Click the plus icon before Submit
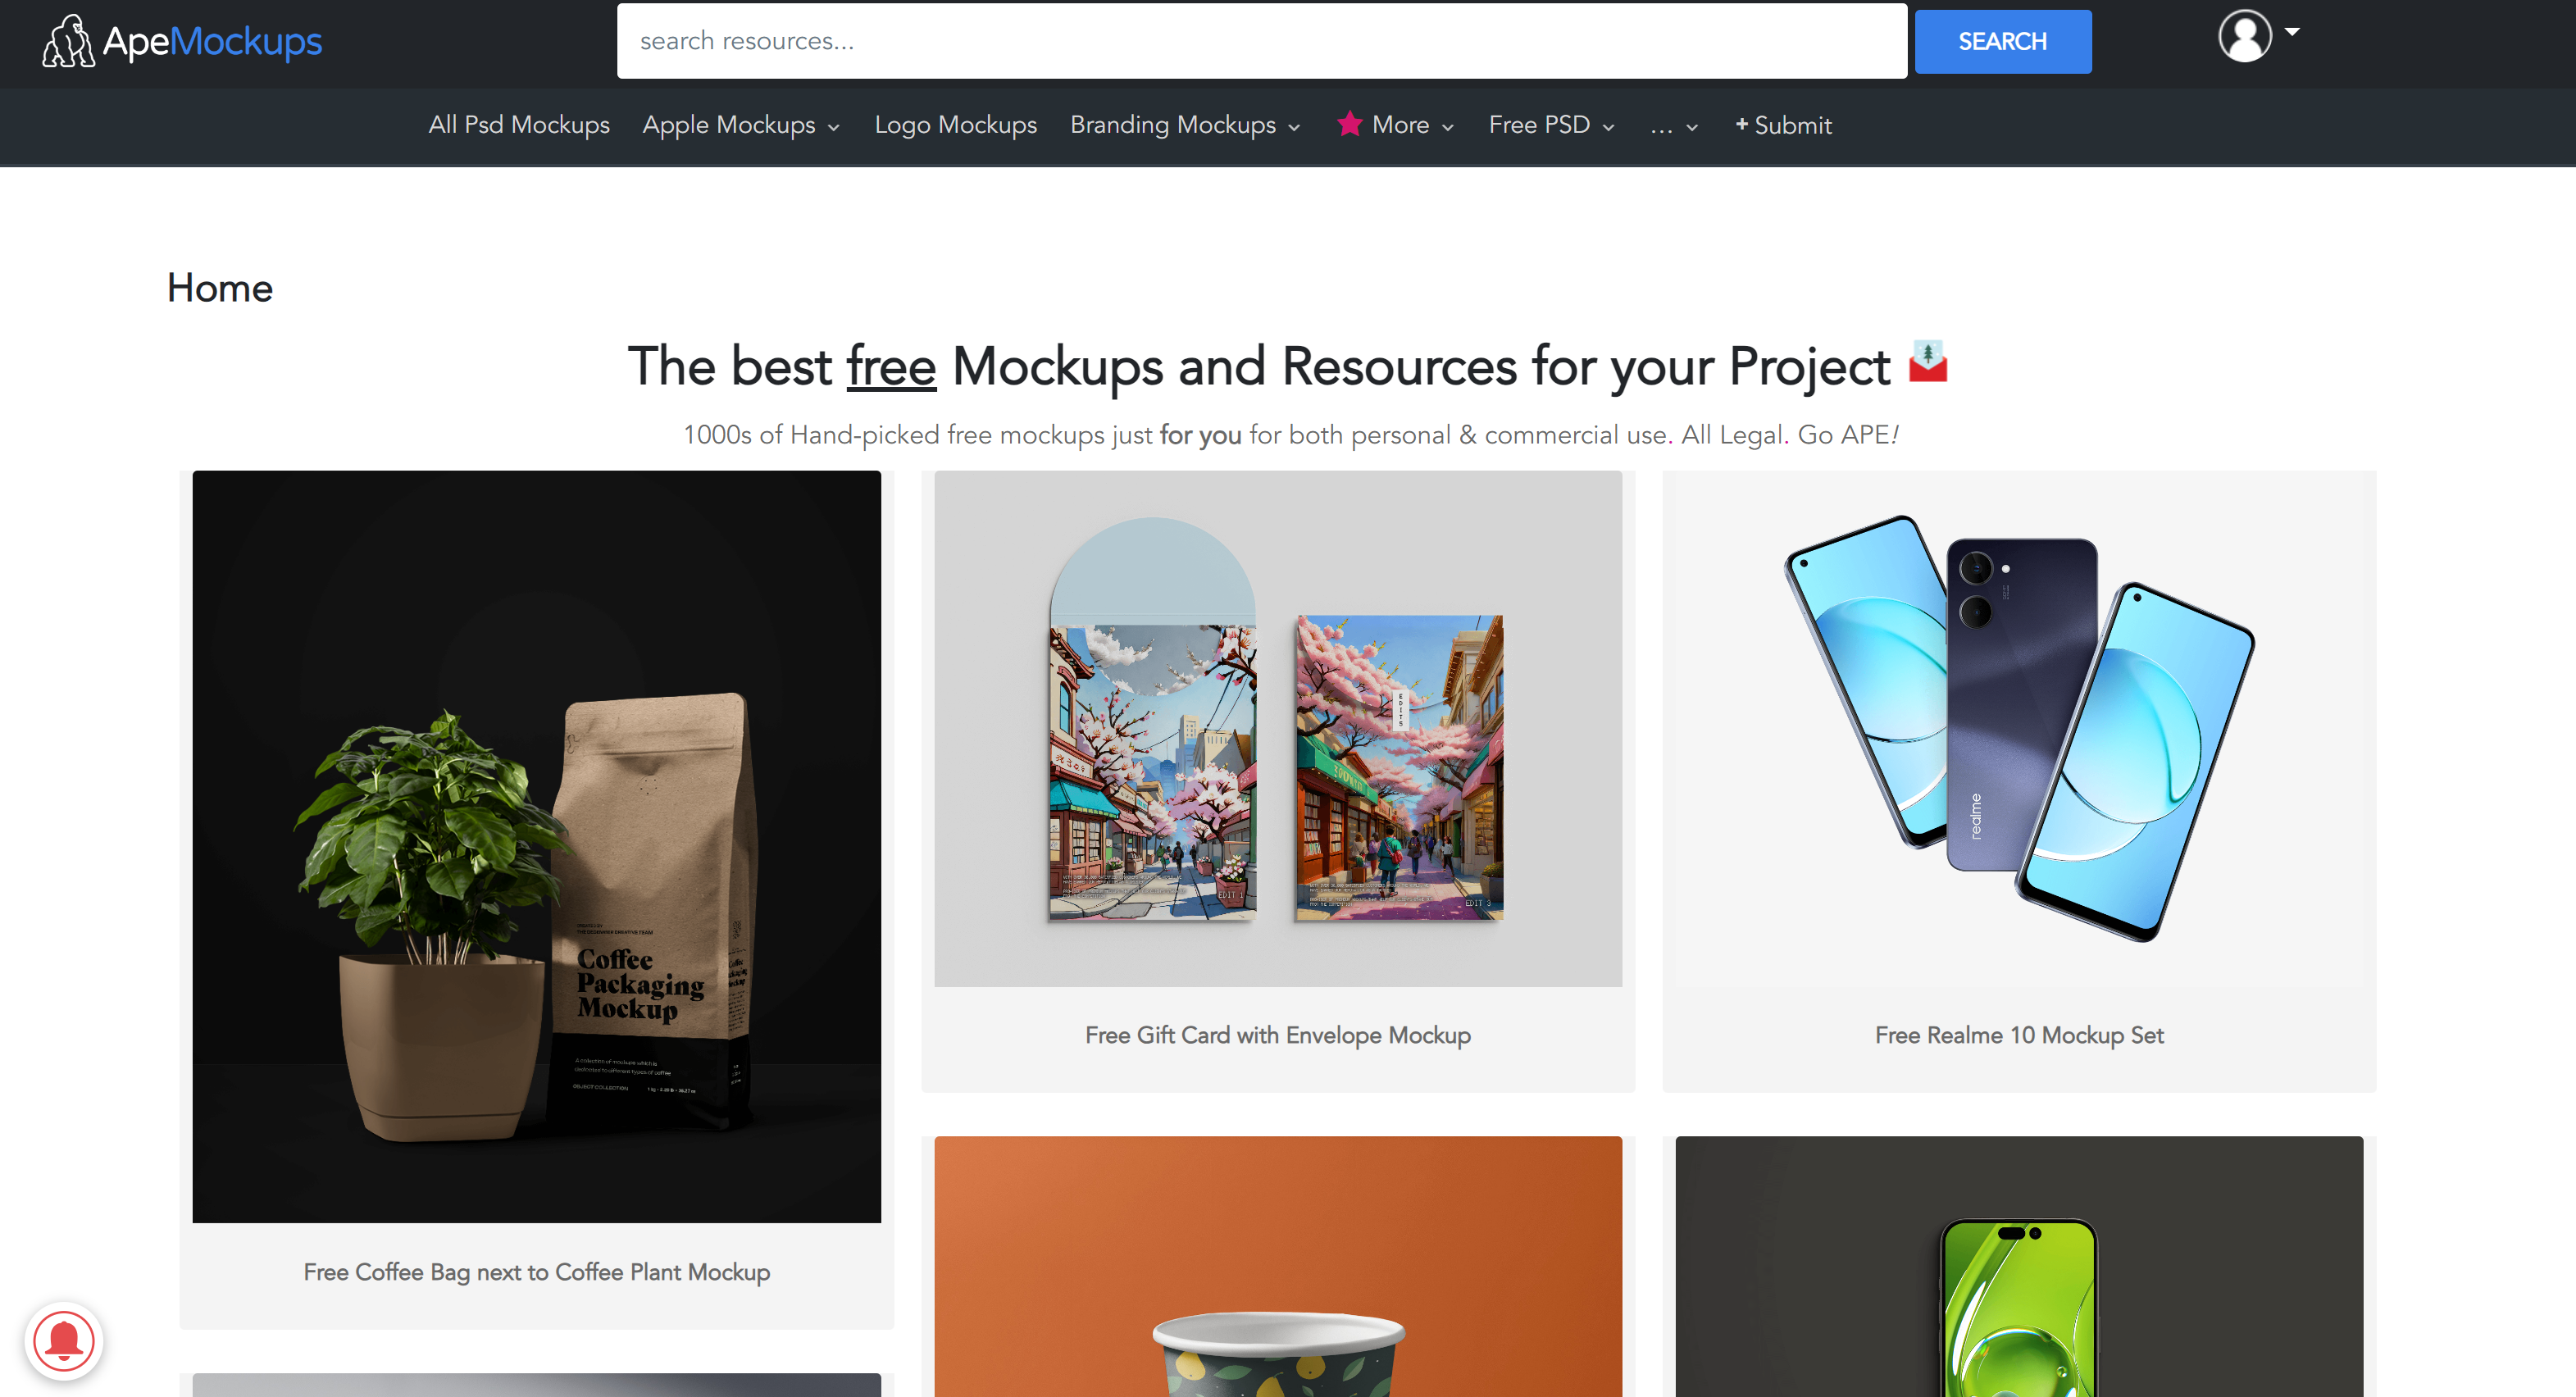 pos(1741,124)
